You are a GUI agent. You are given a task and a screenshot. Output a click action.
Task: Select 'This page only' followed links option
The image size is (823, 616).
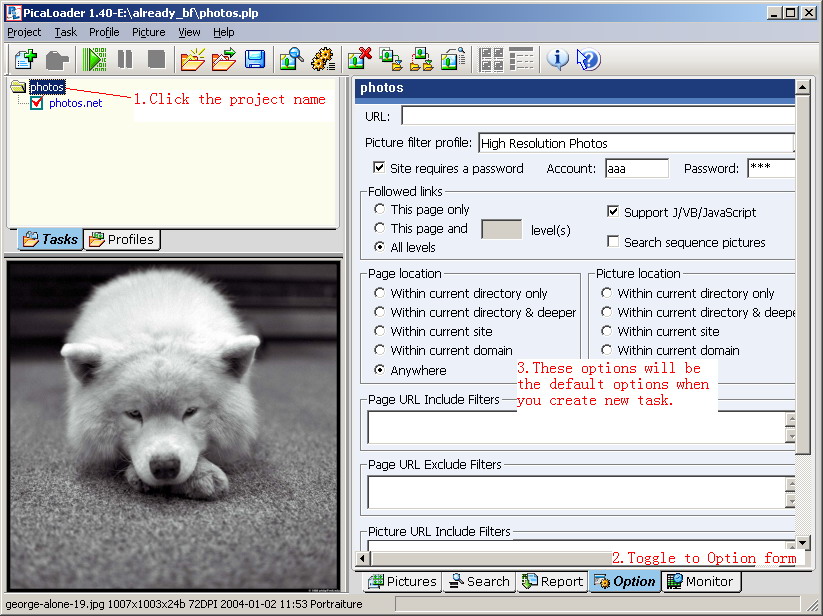tap(379, 209)
